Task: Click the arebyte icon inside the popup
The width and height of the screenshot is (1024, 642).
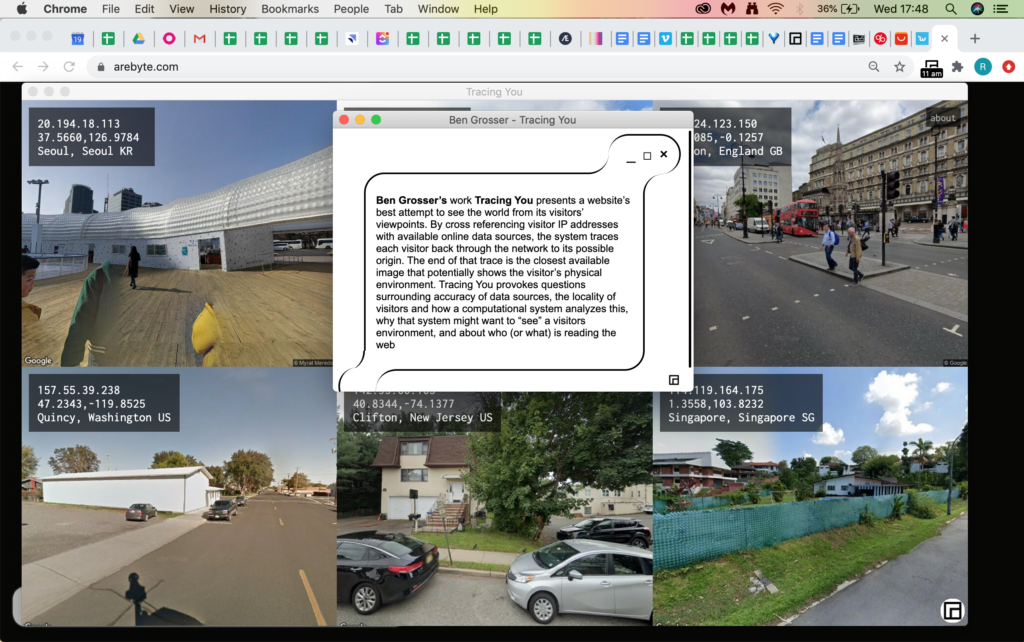Action: click(x=674, y=380)
